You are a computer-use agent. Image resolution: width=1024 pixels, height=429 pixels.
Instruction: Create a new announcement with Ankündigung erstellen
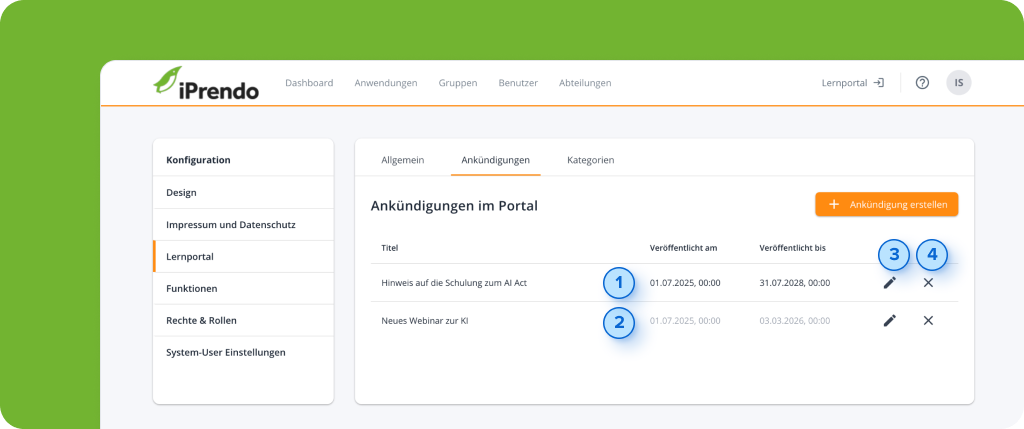[x=887, y=204]
